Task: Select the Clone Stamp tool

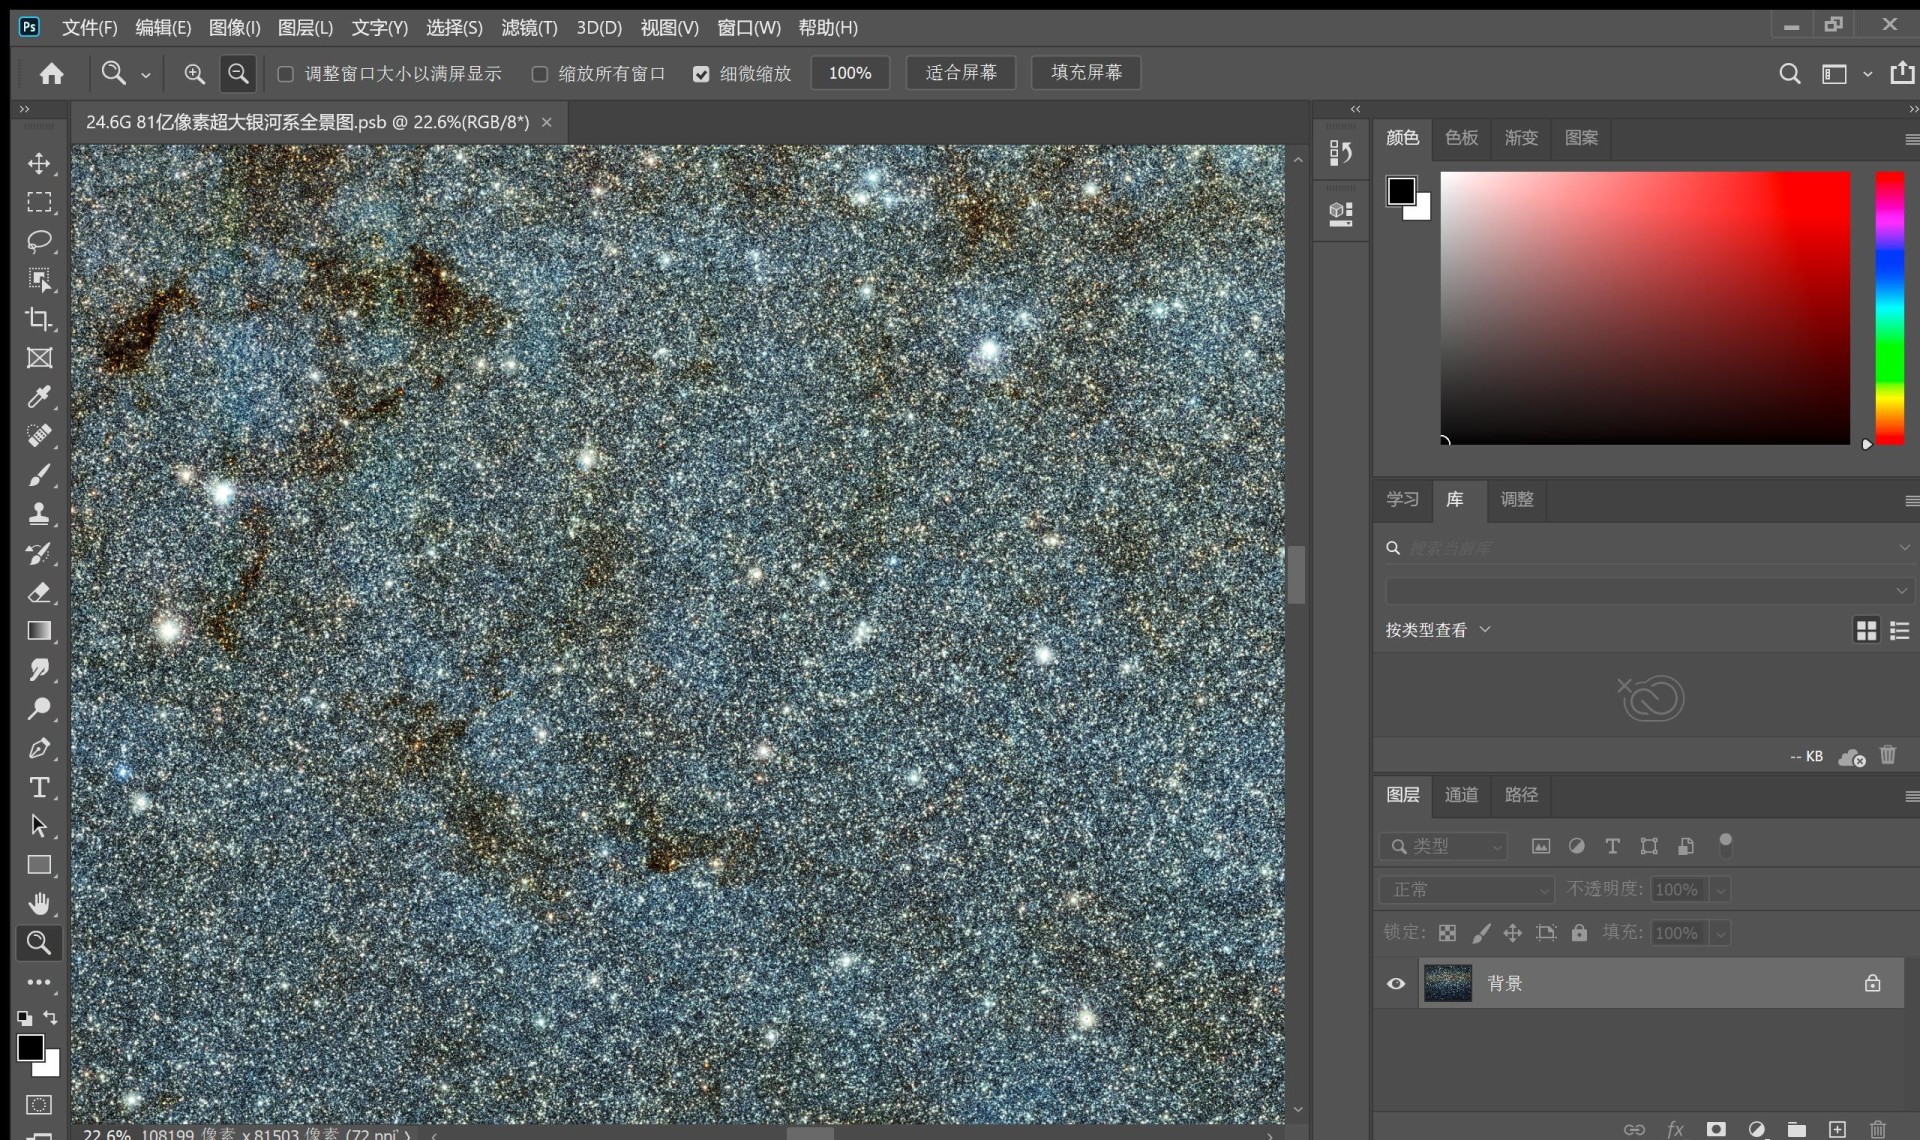Action: click(x=39, y=514)
